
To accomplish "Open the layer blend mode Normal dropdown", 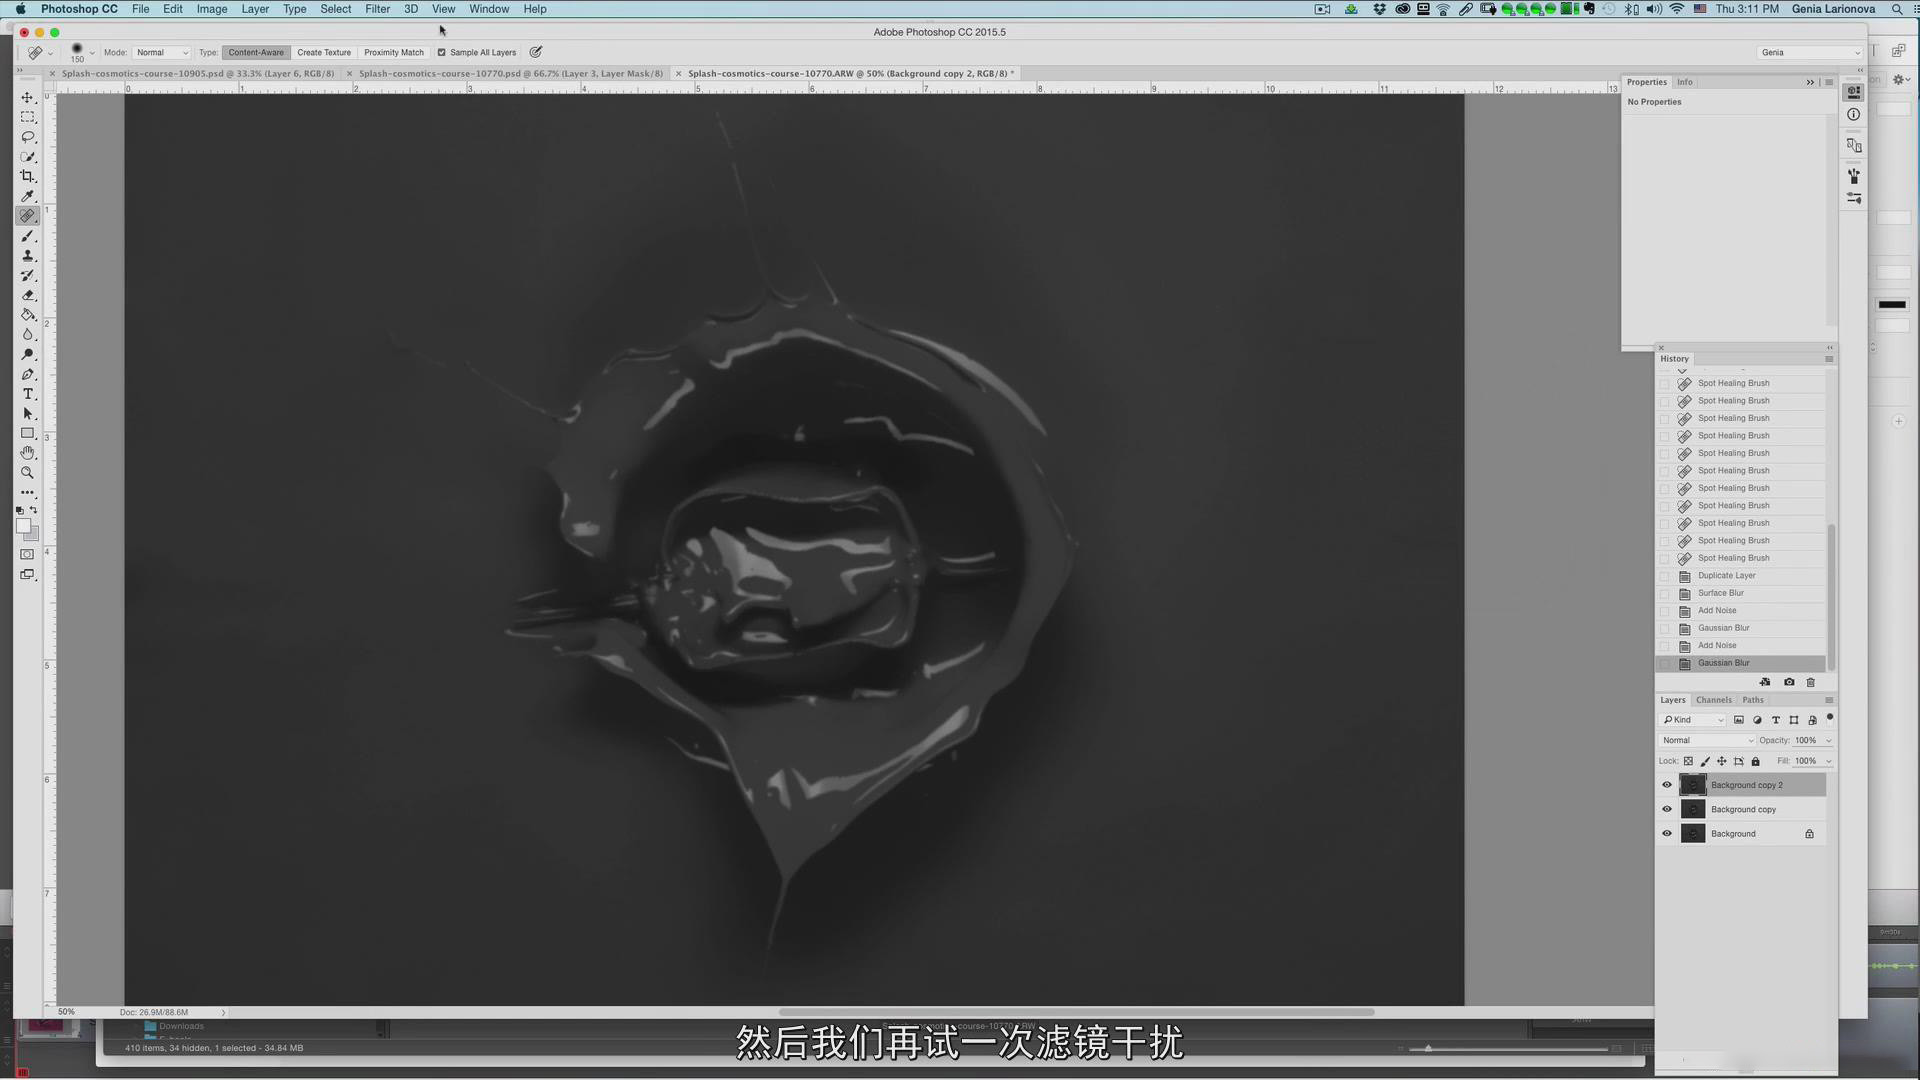I will pyautogui.click(x=1707, y=741).
